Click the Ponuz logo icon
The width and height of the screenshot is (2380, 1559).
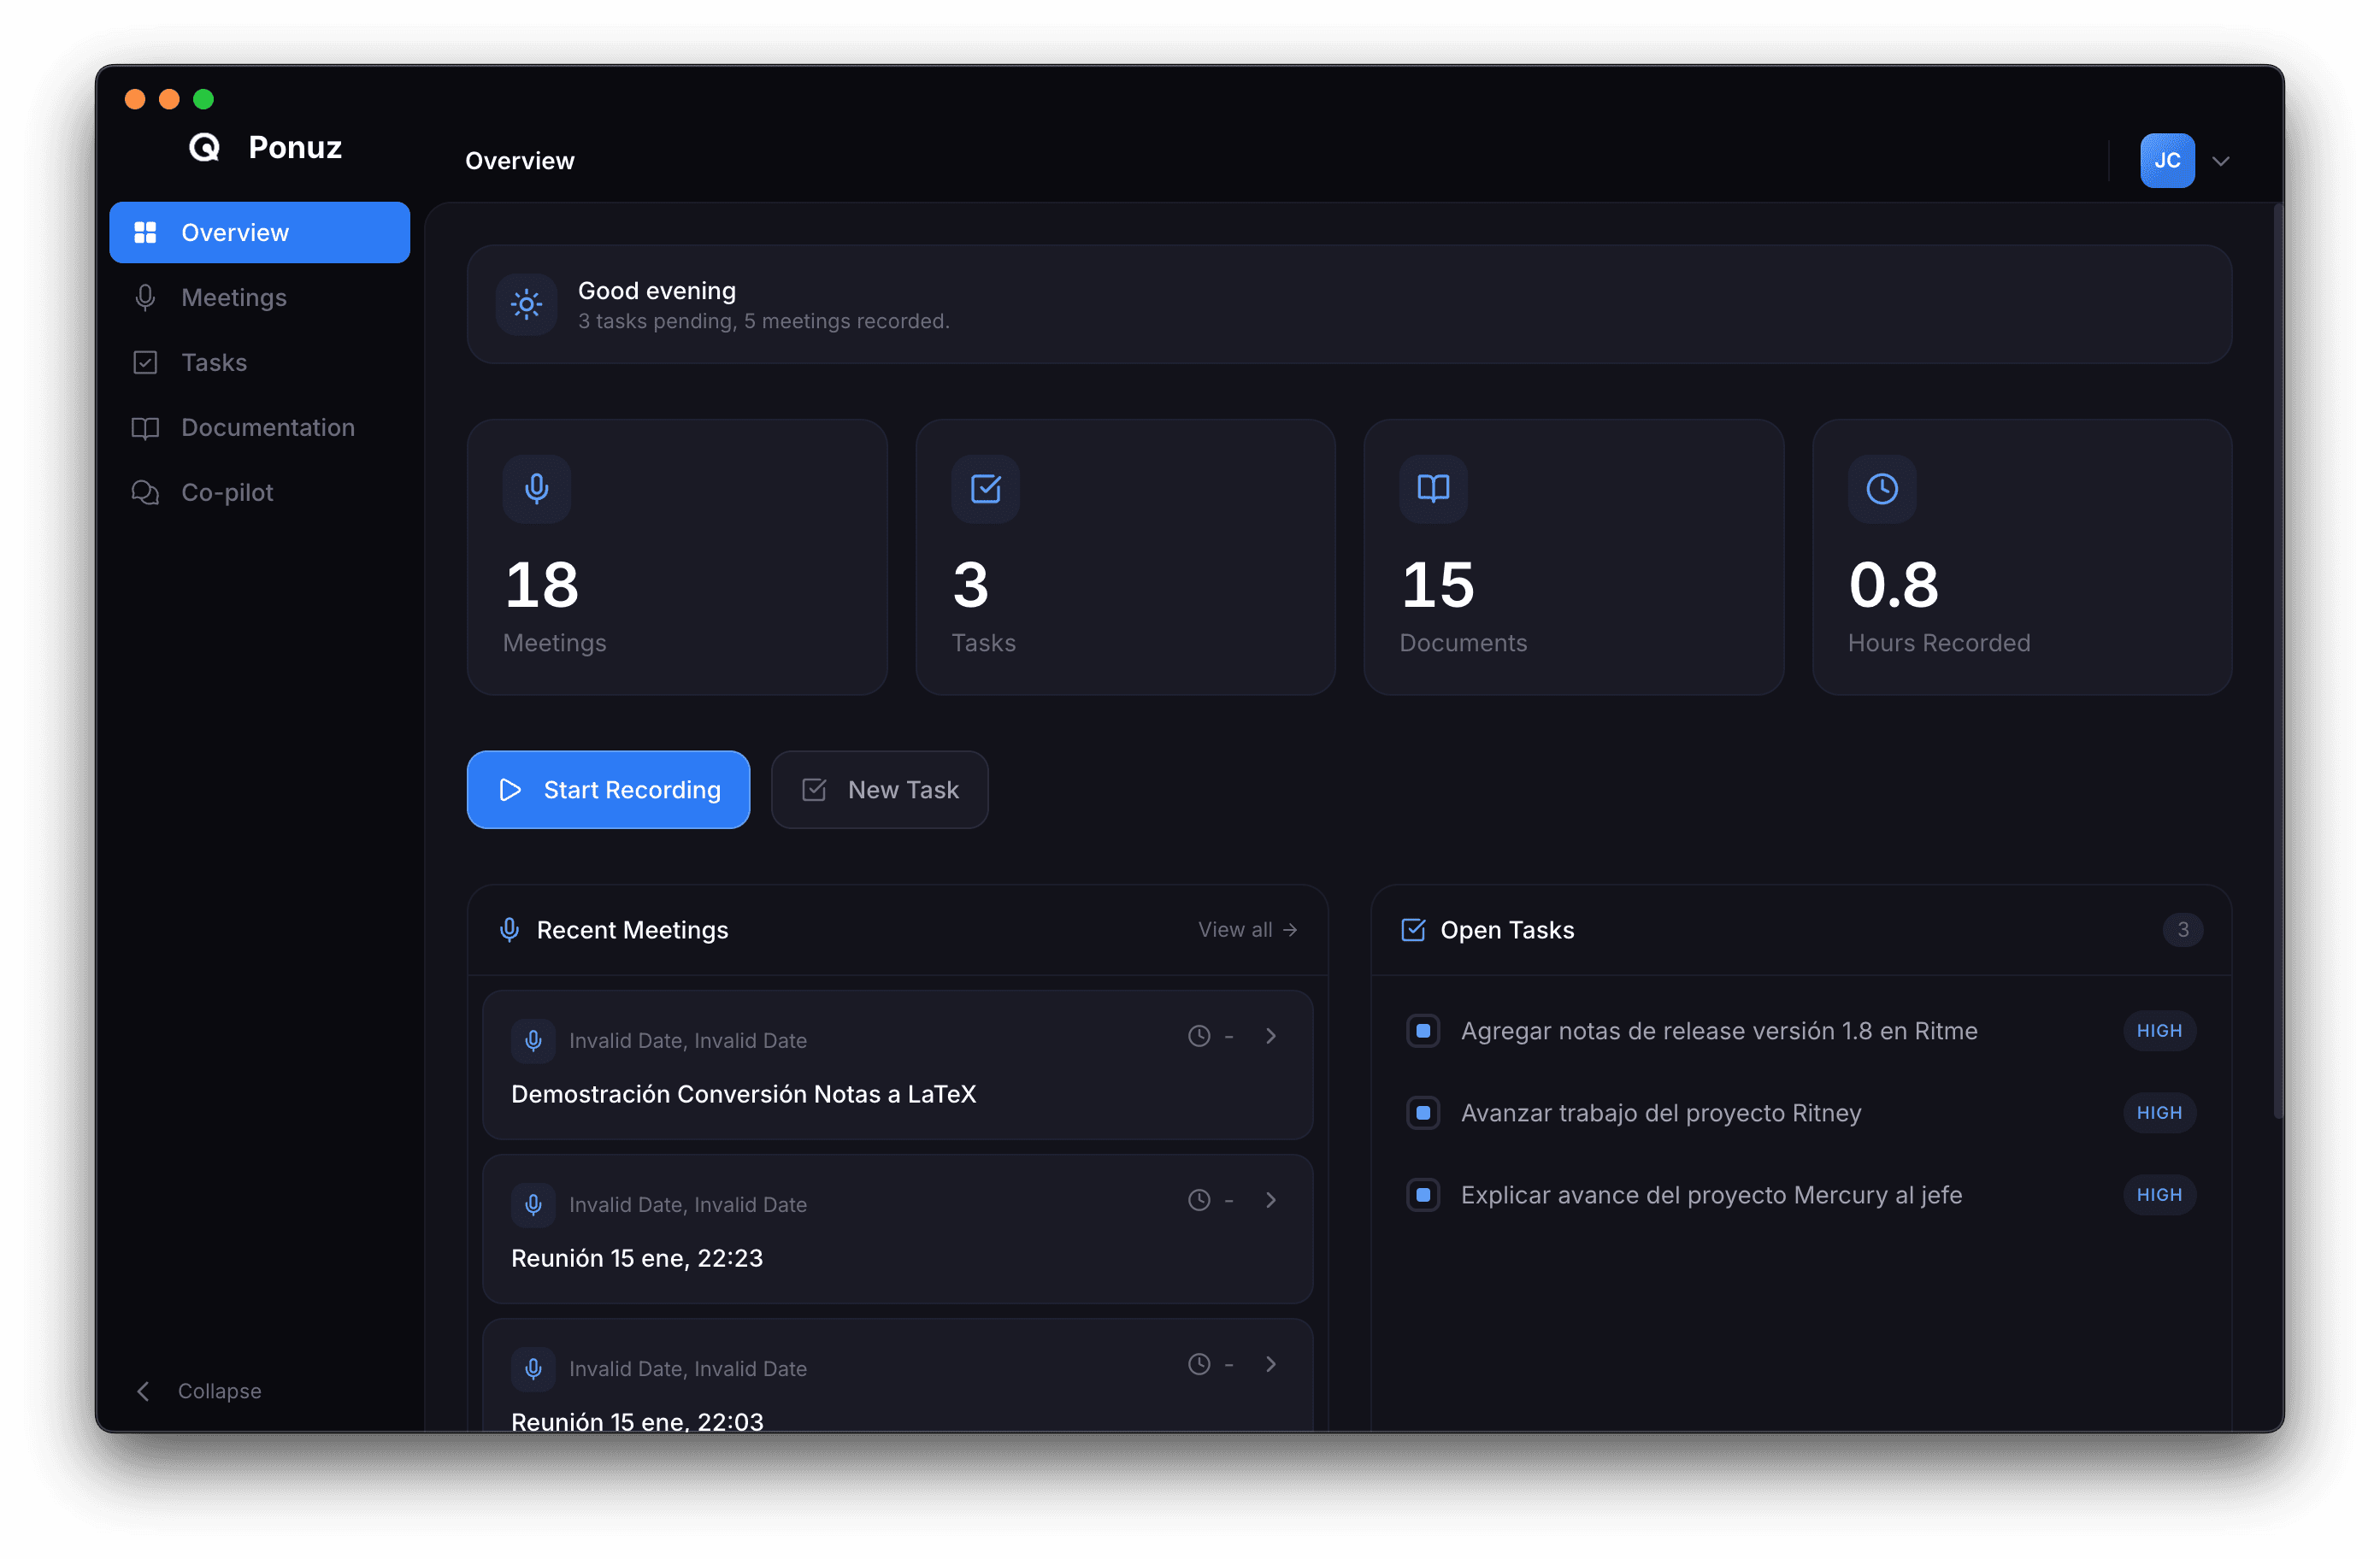click(205, 147)
